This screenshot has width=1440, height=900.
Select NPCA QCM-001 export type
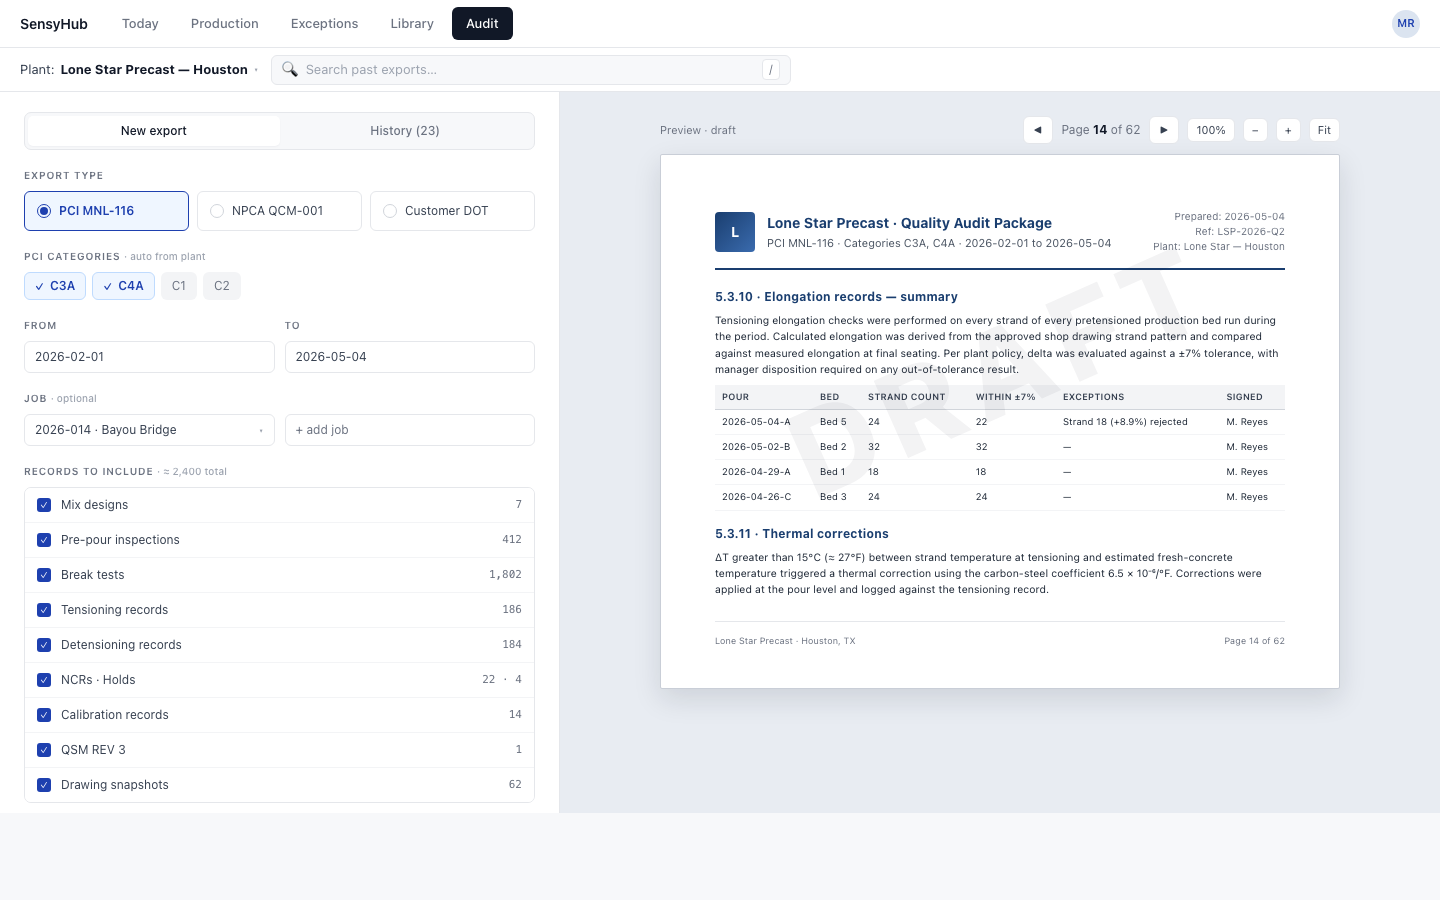pyautogui.click(x=279, y=211)
